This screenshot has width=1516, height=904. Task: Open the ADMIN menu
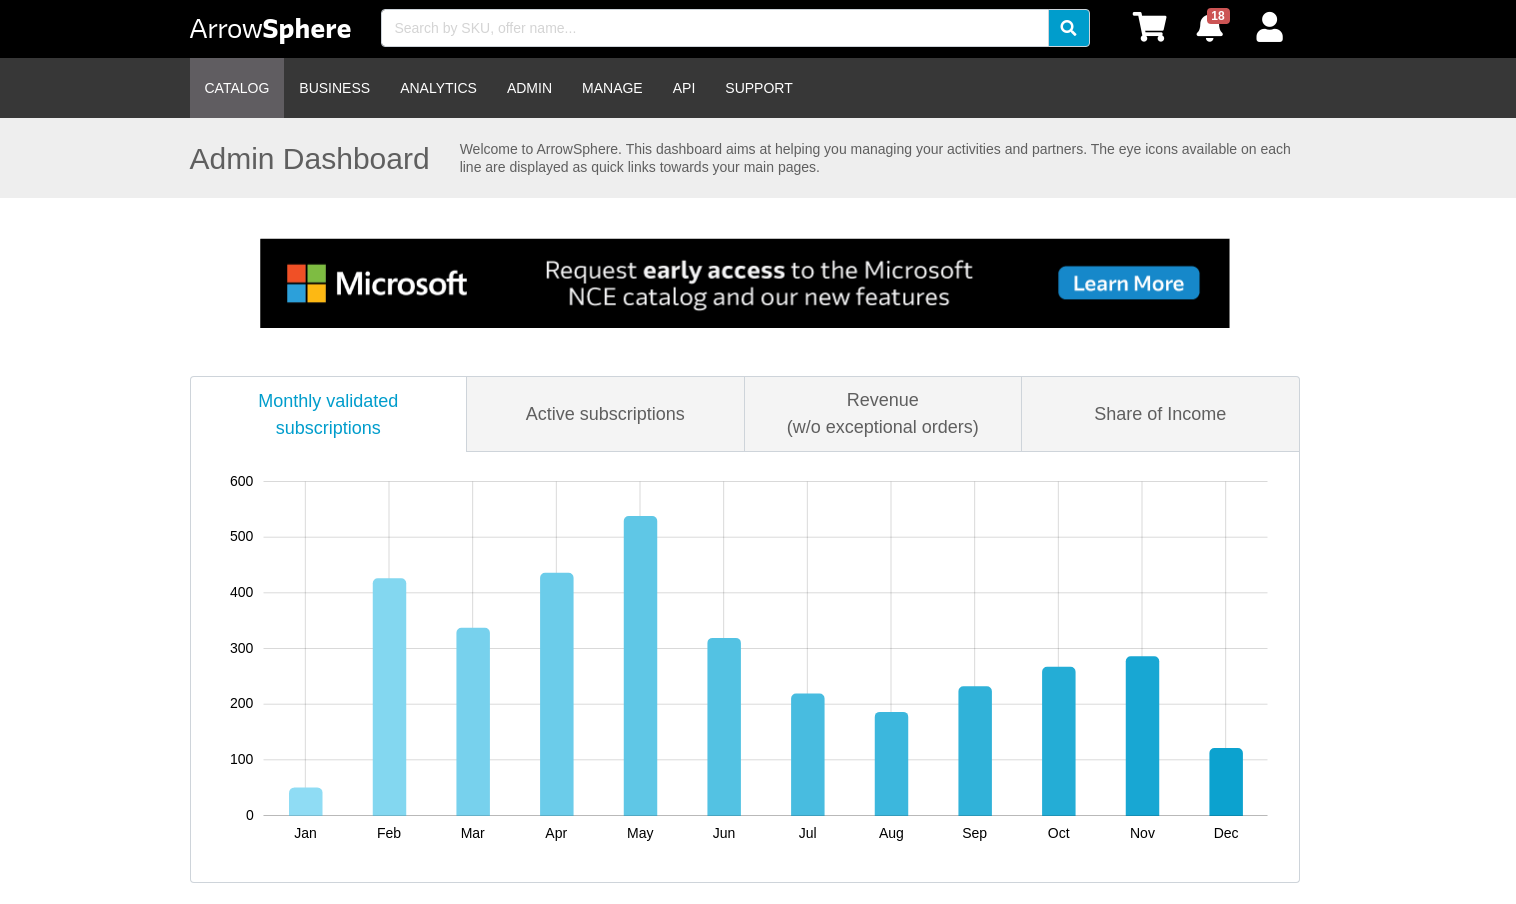pos(529,88)
